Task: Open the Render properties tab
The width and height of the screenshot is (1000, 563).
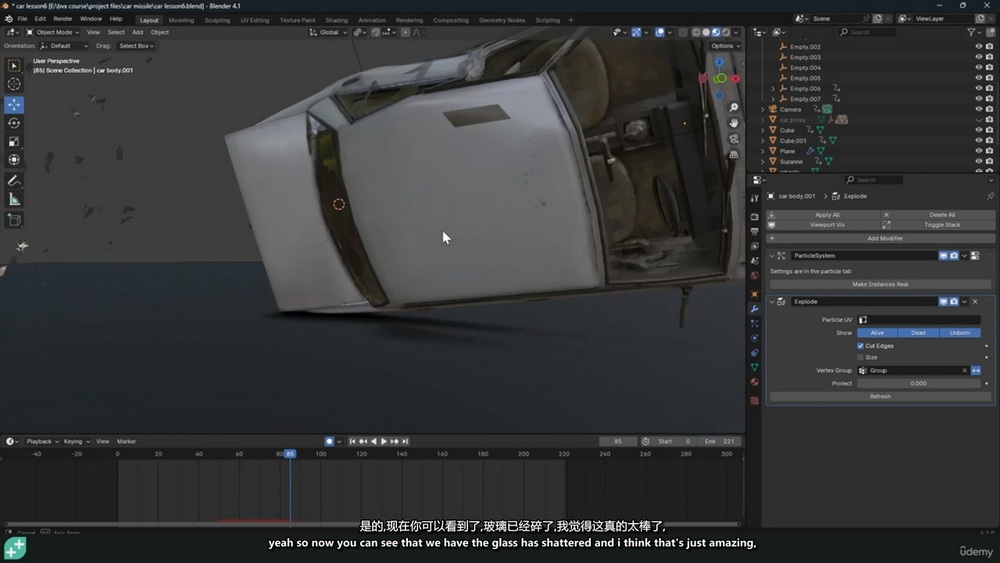Action: pos(754,217)
